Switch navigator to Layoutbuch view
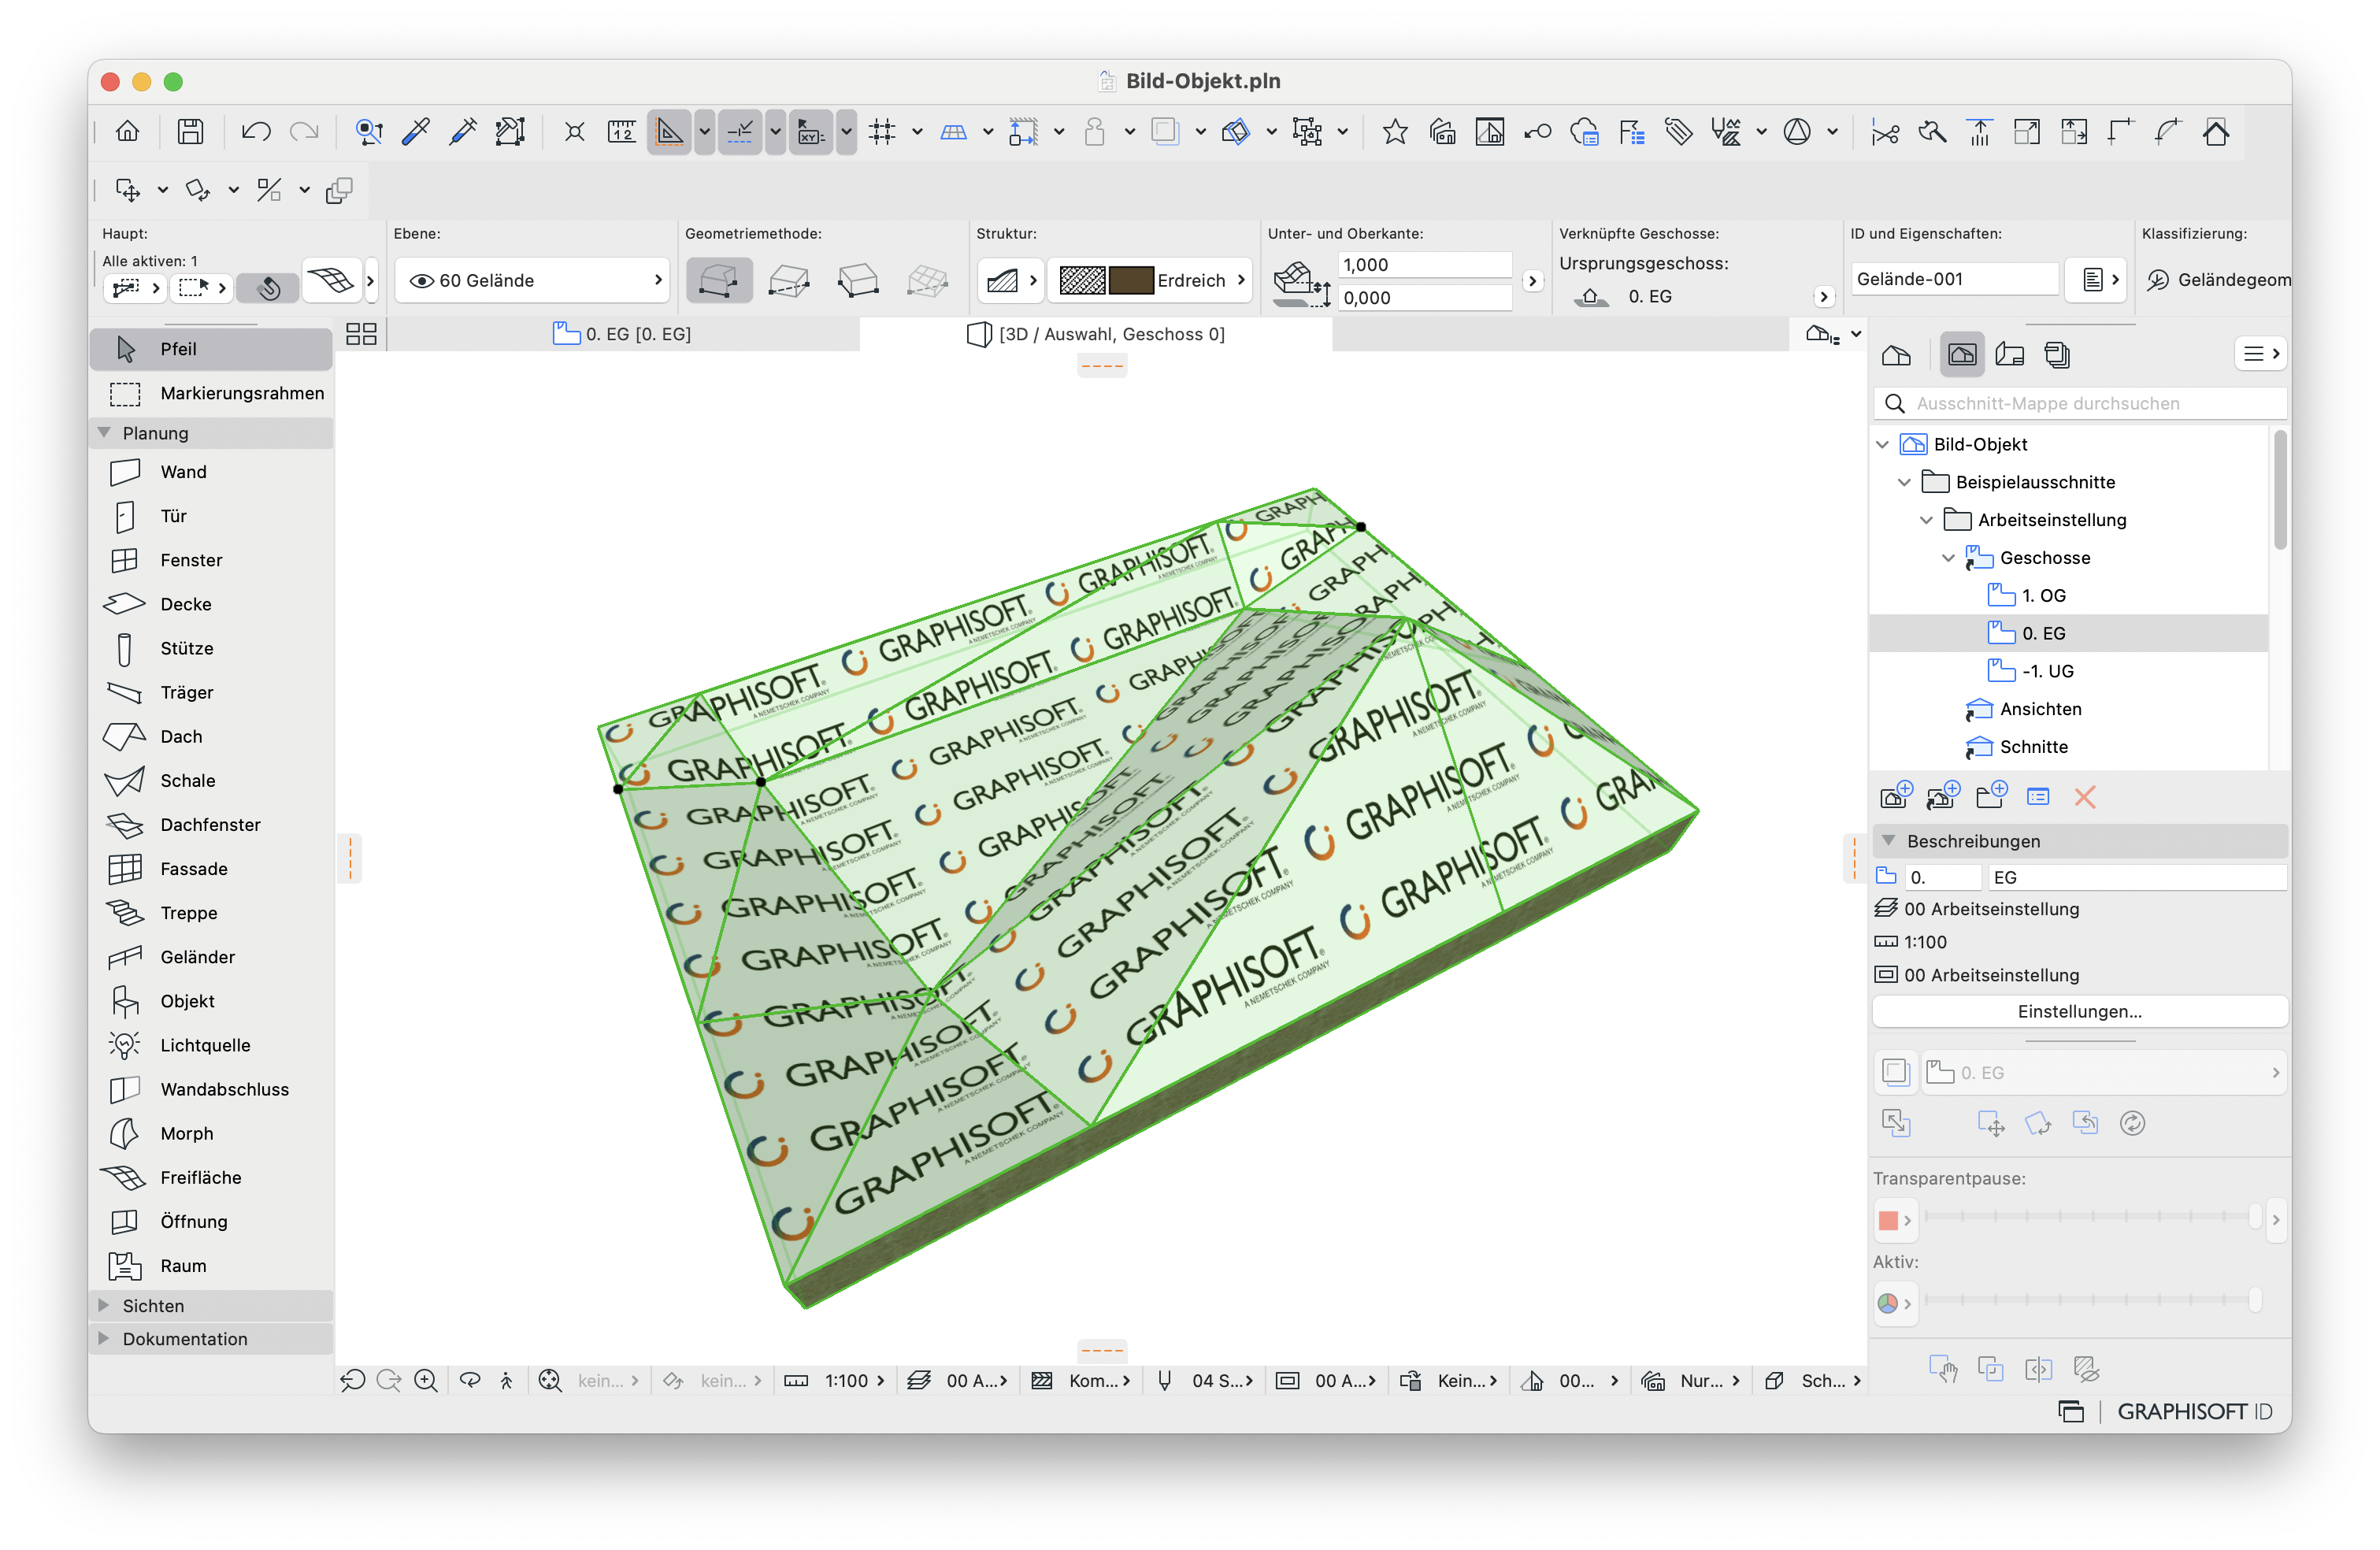2380x1550 pixels. 2010,355
